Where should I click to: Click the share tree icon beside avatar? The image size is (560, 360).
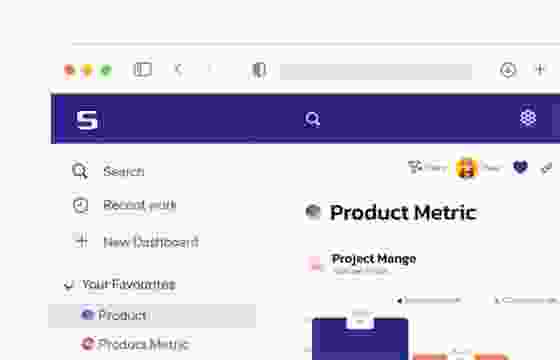point(415,166)
